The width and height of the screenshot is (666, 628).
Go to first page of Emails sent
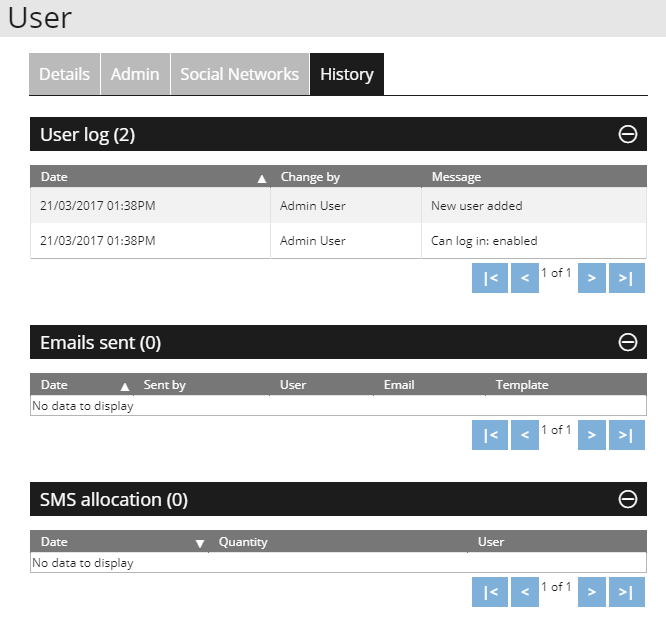(x=490, y=435)
